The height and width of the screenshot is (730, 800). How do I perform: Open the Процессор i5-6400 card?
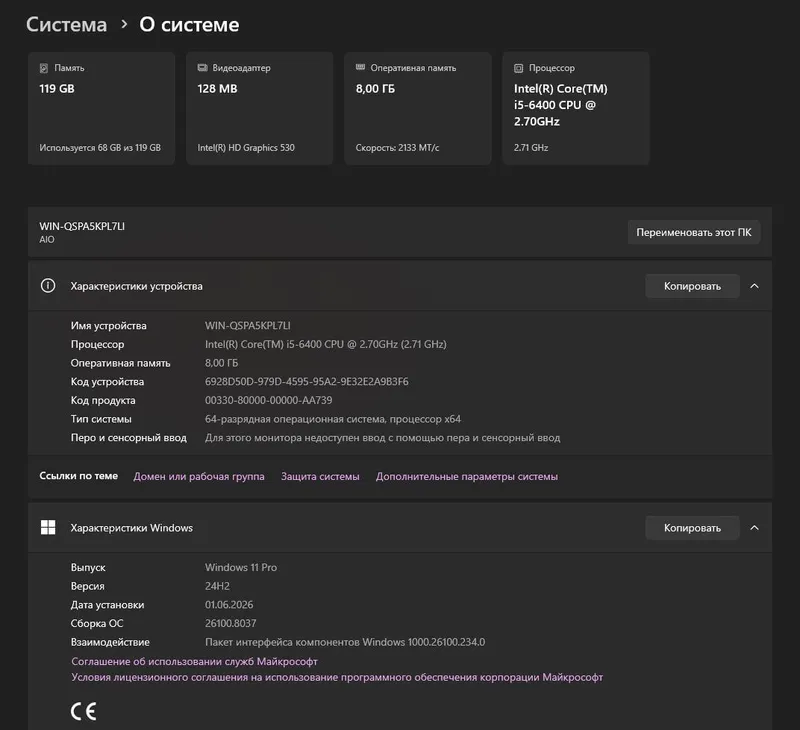click(576, 108)
